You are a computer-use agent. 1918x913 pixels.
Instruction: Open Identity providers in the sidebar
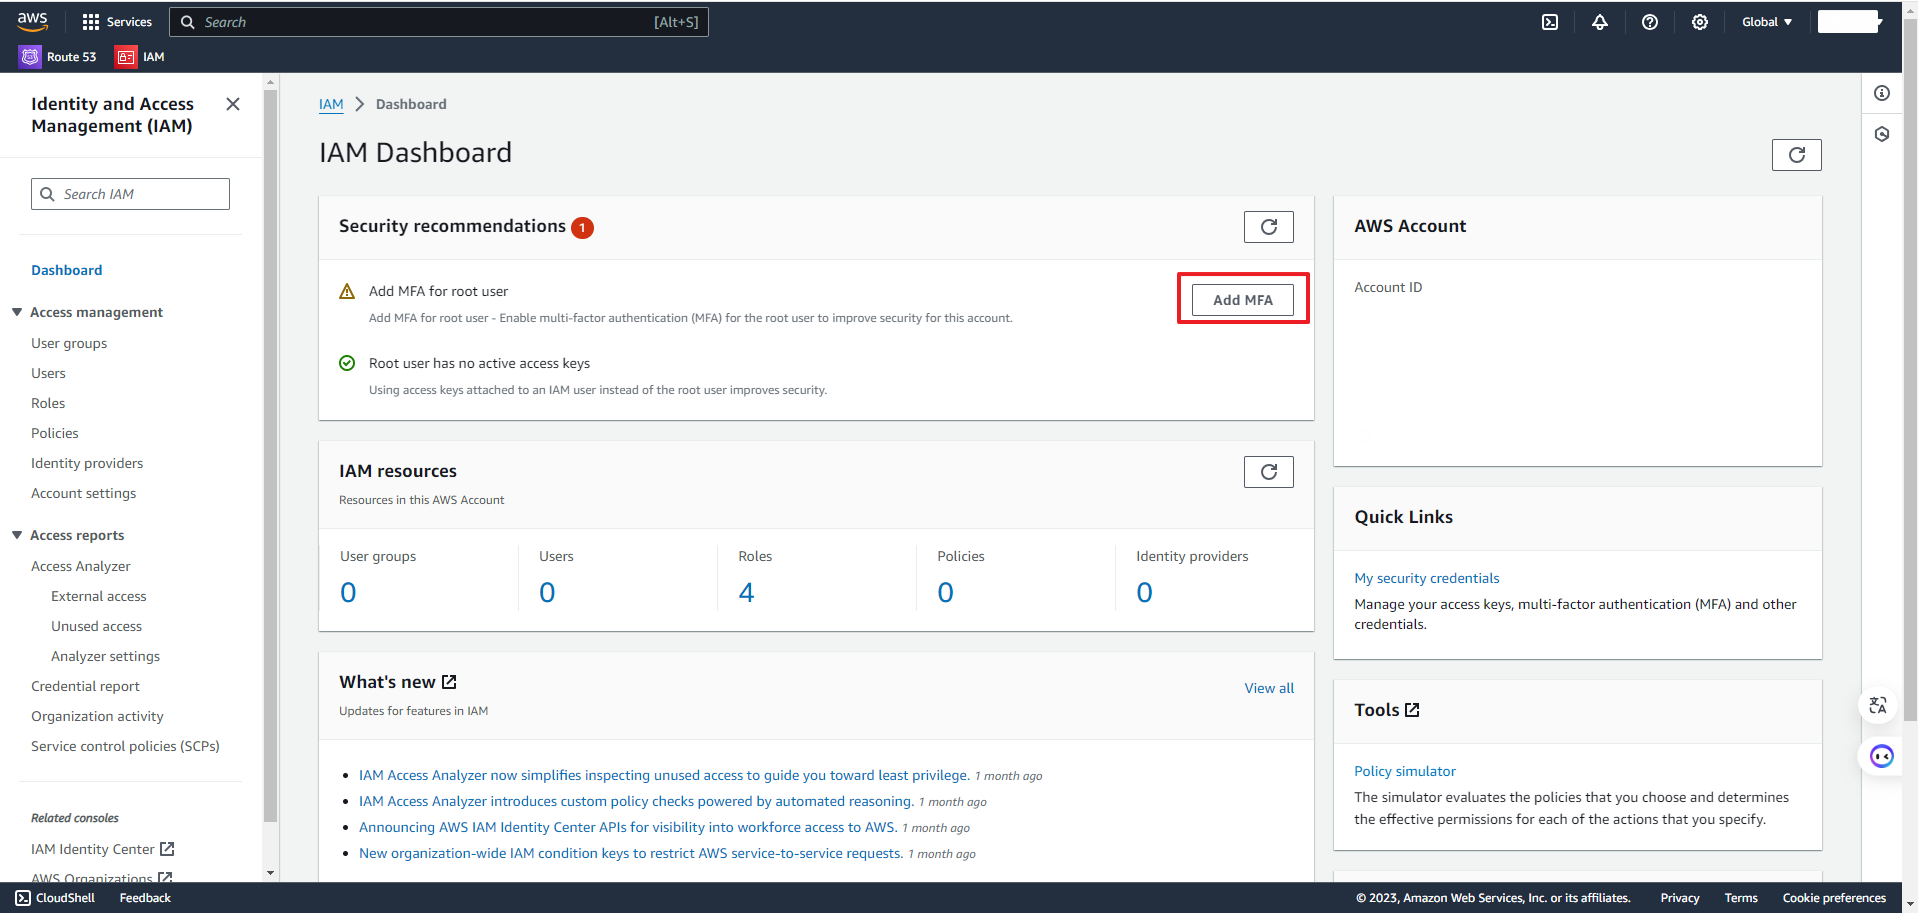(87, 463)
